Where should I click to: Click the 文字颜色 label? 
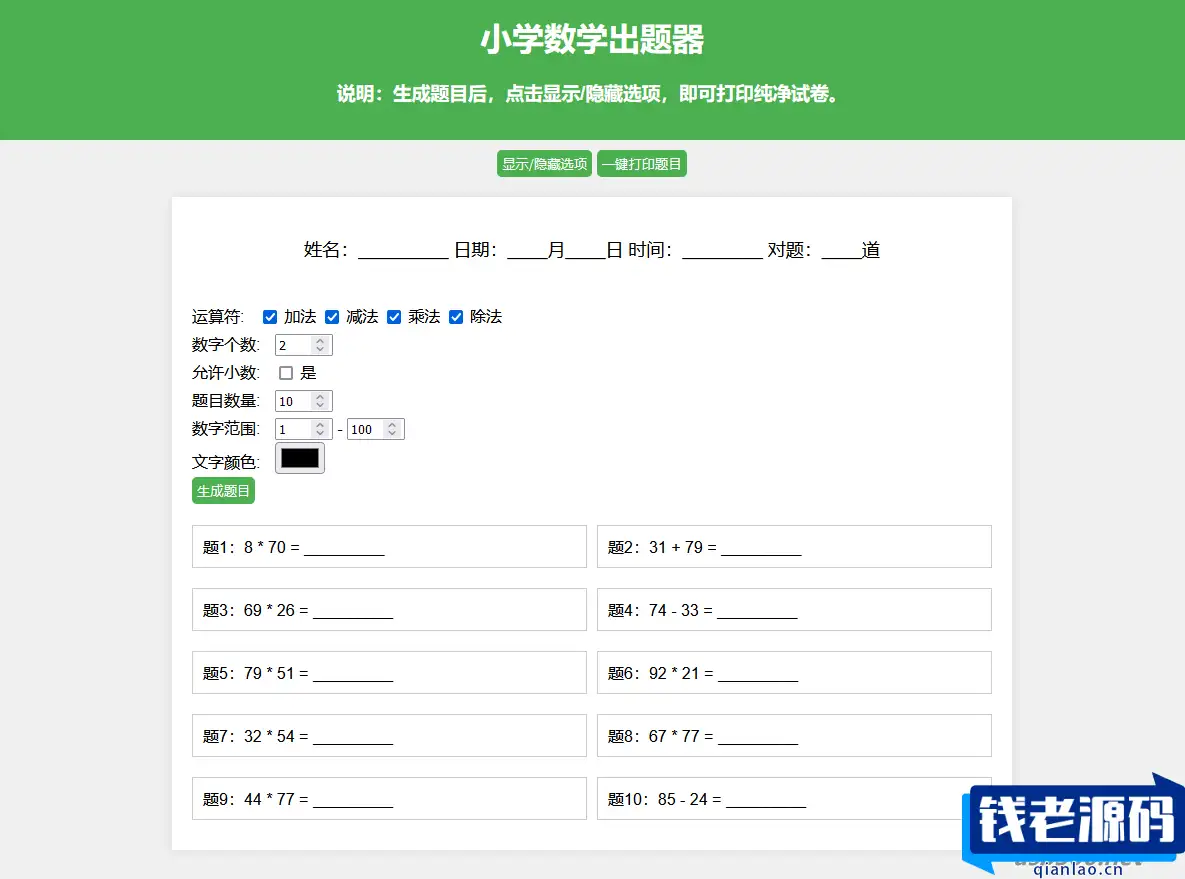(x=225, y=462)
